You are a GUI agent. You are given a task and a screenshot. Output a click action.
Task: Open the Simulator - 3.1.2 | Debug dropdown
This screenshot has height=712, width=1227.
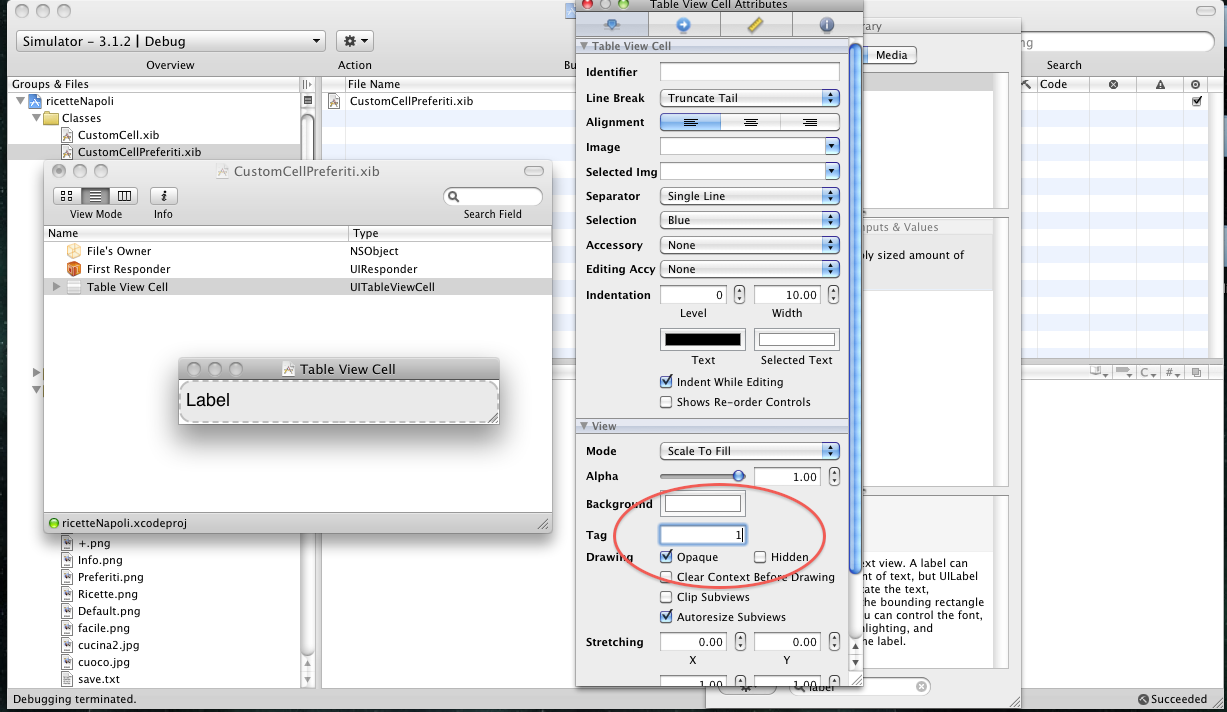coord(170,41)
